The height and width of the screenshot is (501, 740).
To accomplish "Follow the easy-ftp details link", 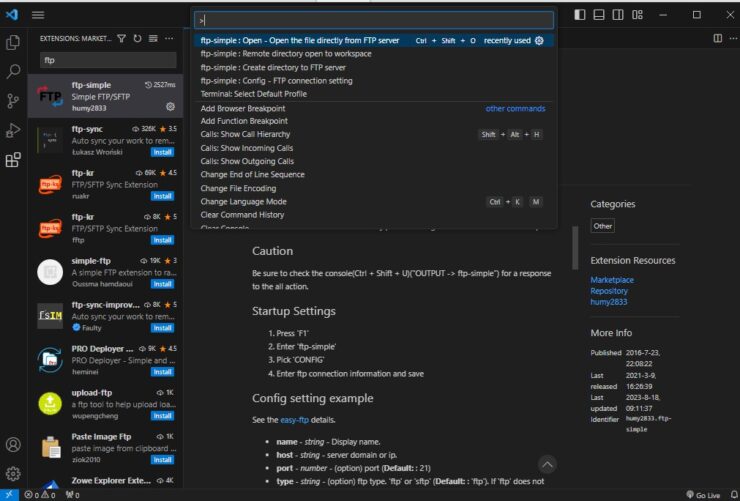I will (294, 420).
